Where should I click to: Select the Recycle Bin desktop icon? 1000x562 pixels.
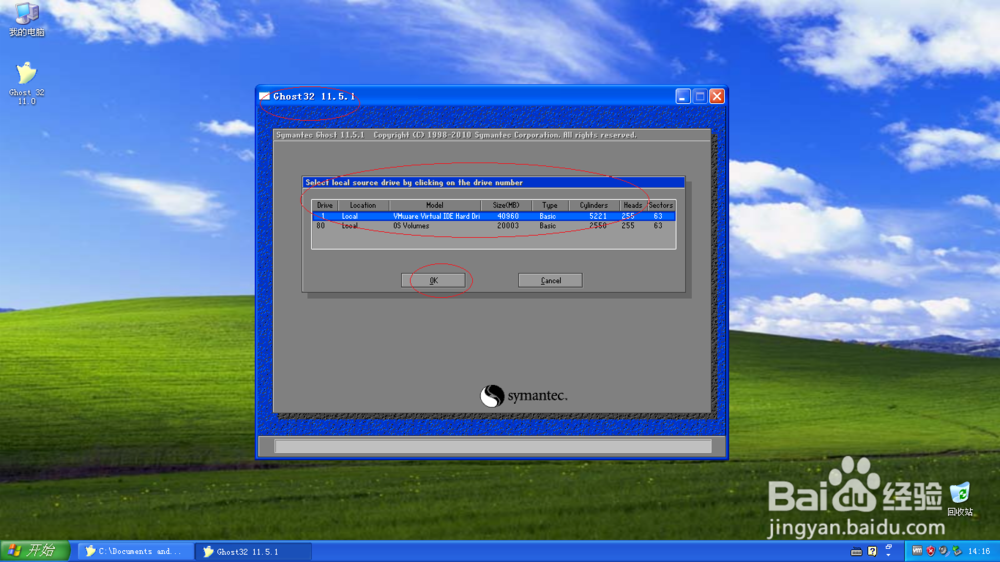click(960, 499)
